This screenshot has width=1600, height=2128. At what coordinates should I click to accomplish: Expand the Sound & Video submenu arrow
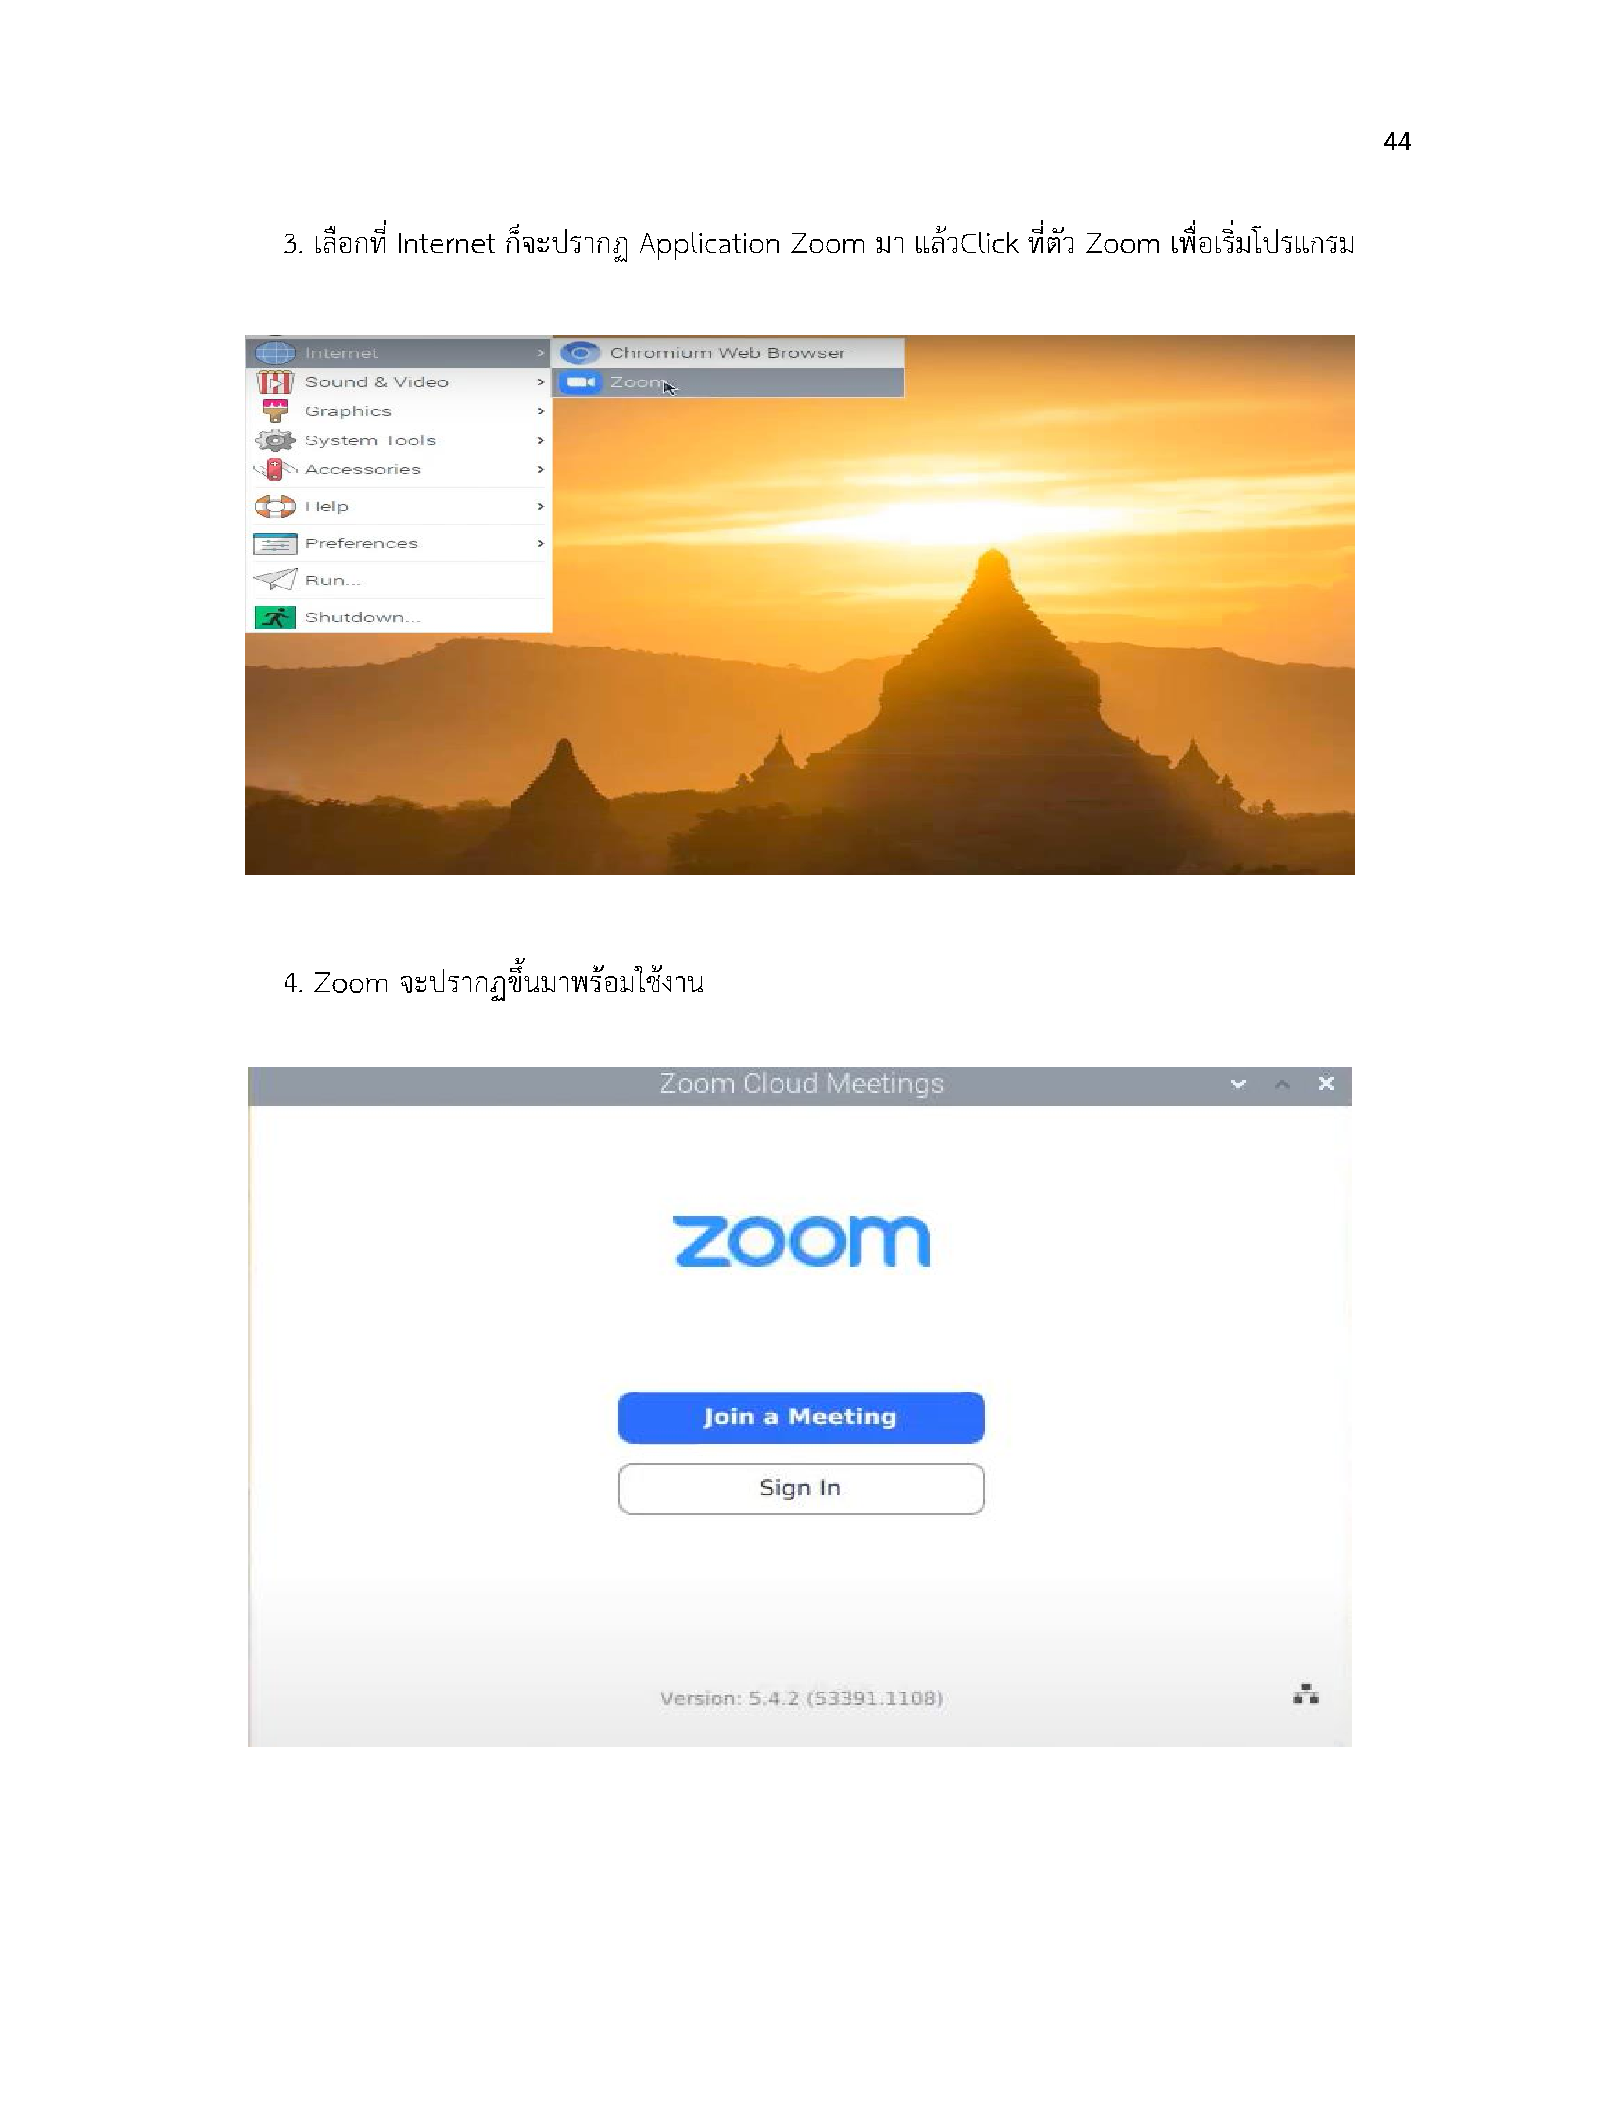(540, 382)
